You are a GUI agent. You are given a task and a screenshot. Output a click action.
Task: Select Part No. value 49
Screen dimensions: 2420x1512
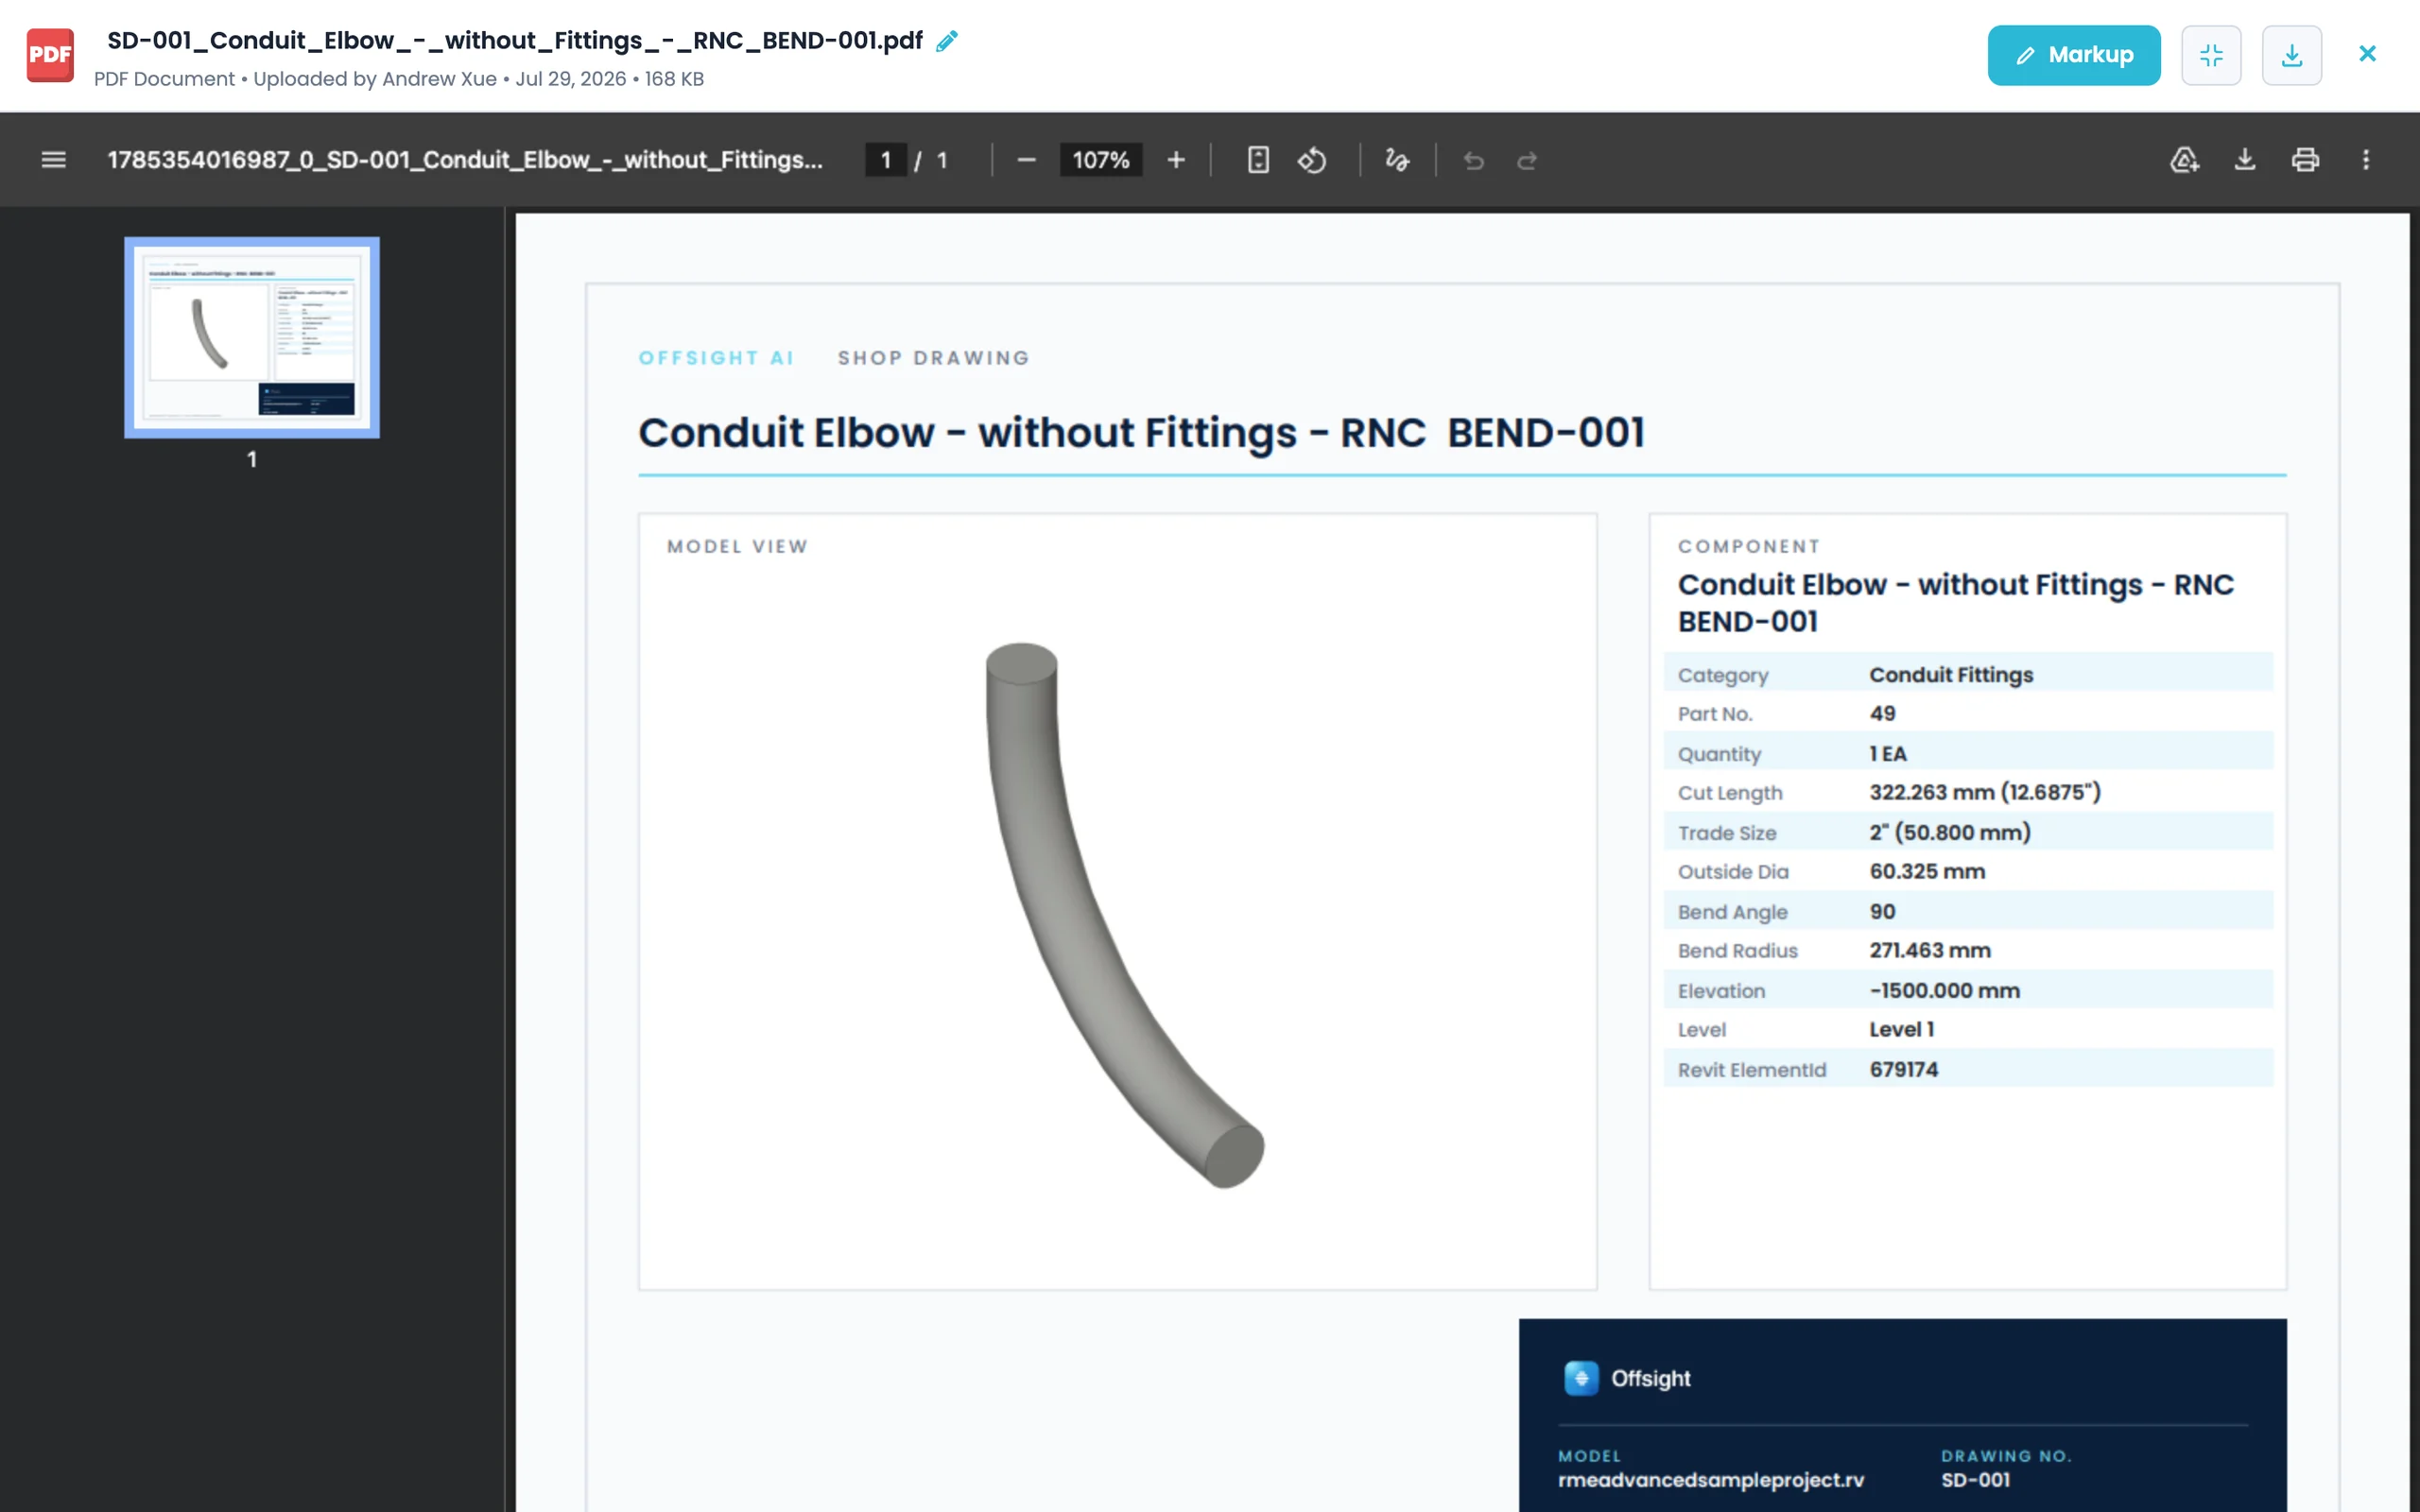(1882, 714)
